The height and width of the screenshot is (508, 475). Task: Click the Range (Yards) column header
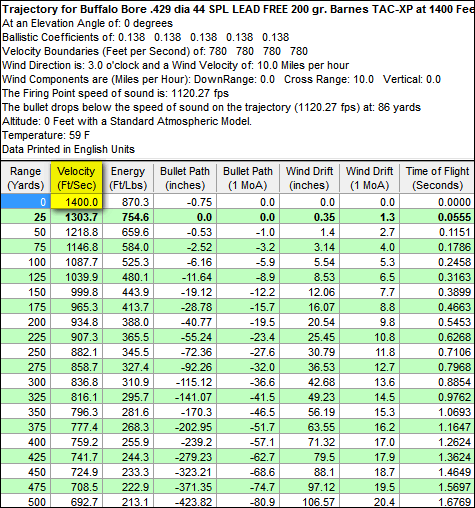tap(25, 178)
